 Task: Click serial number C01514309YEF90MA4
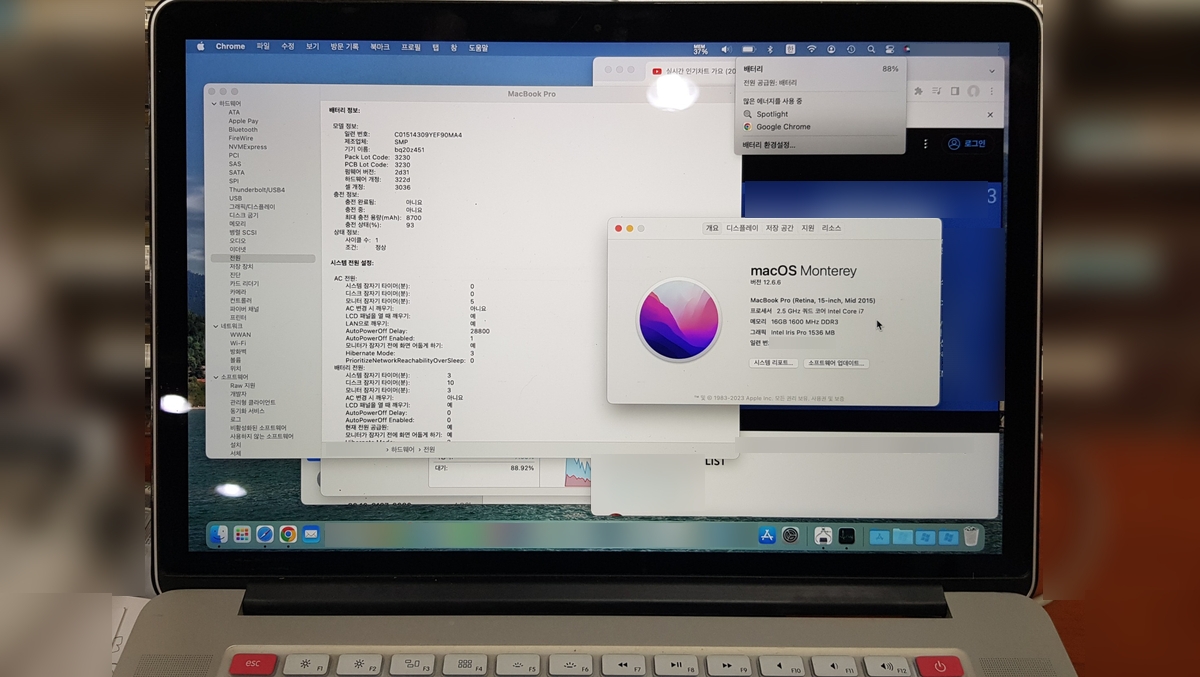pyautogui.click(x=428, y=134)
